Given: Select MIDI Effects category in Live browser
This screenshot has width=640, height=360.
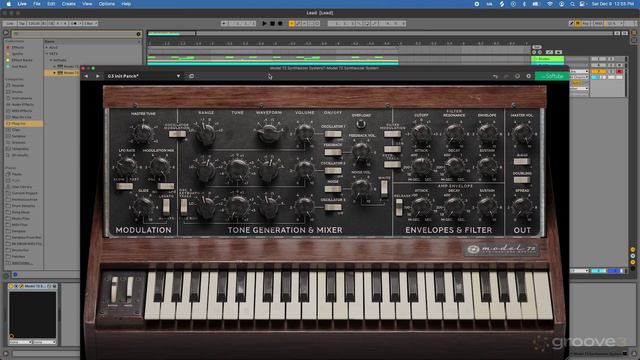Looking at the screenshot, I should [22, 111].
